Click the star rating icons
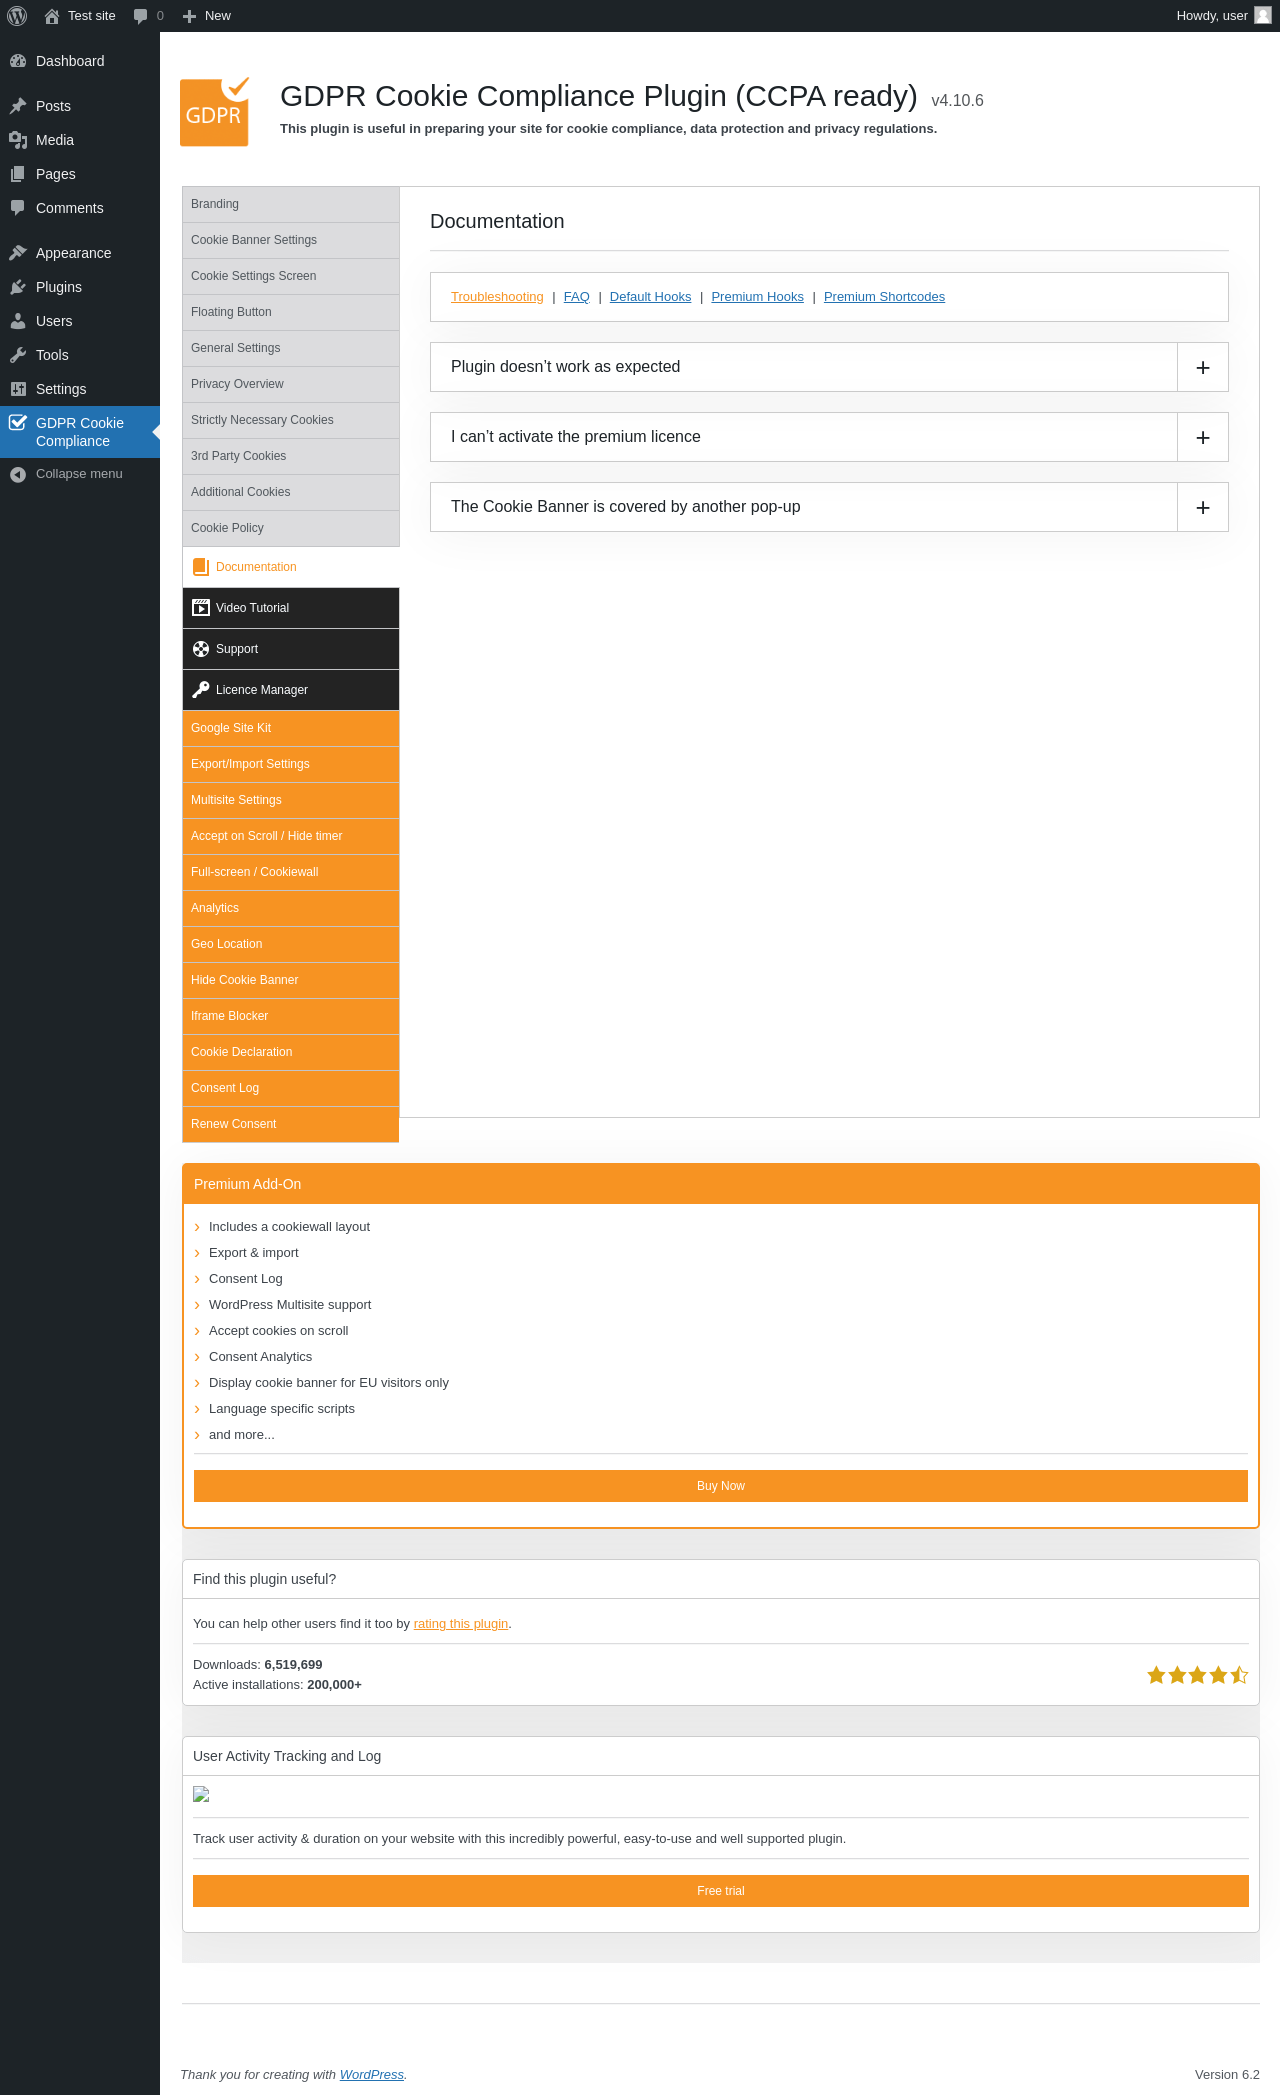1280x2095 pixels. (1197, 1675)
